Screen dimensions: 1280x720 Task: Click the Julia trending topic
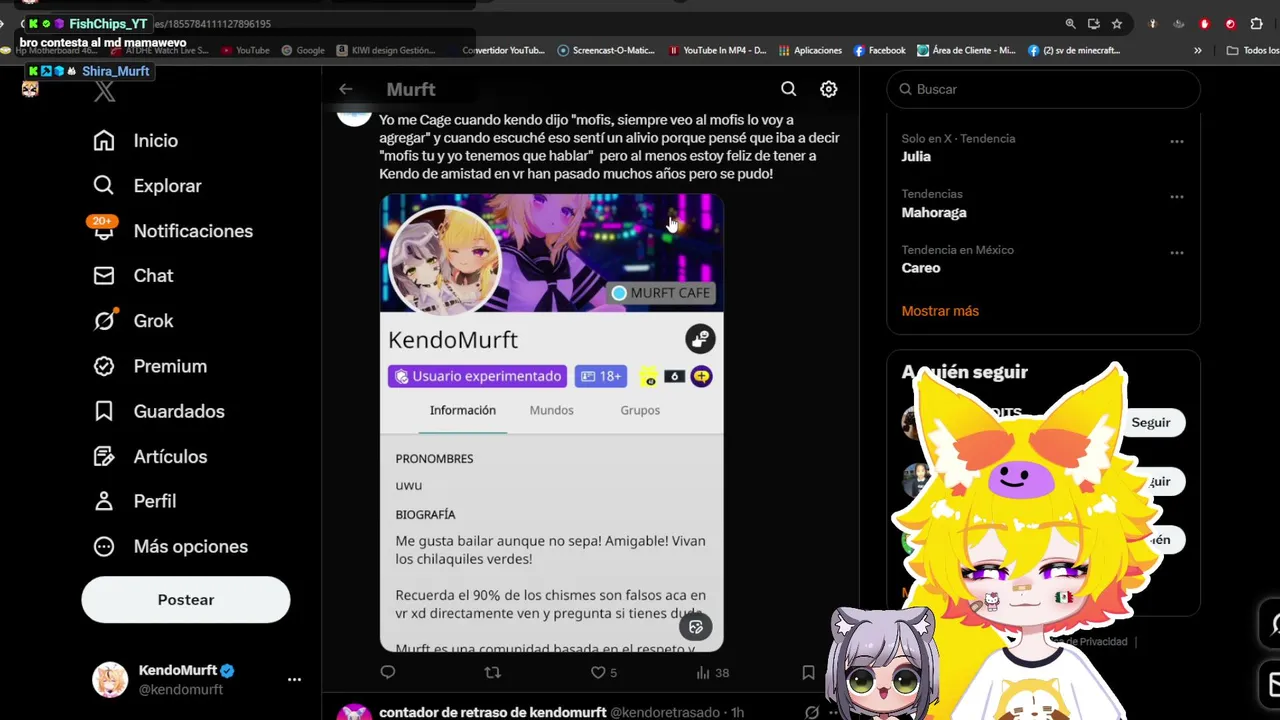coord(916,157)
